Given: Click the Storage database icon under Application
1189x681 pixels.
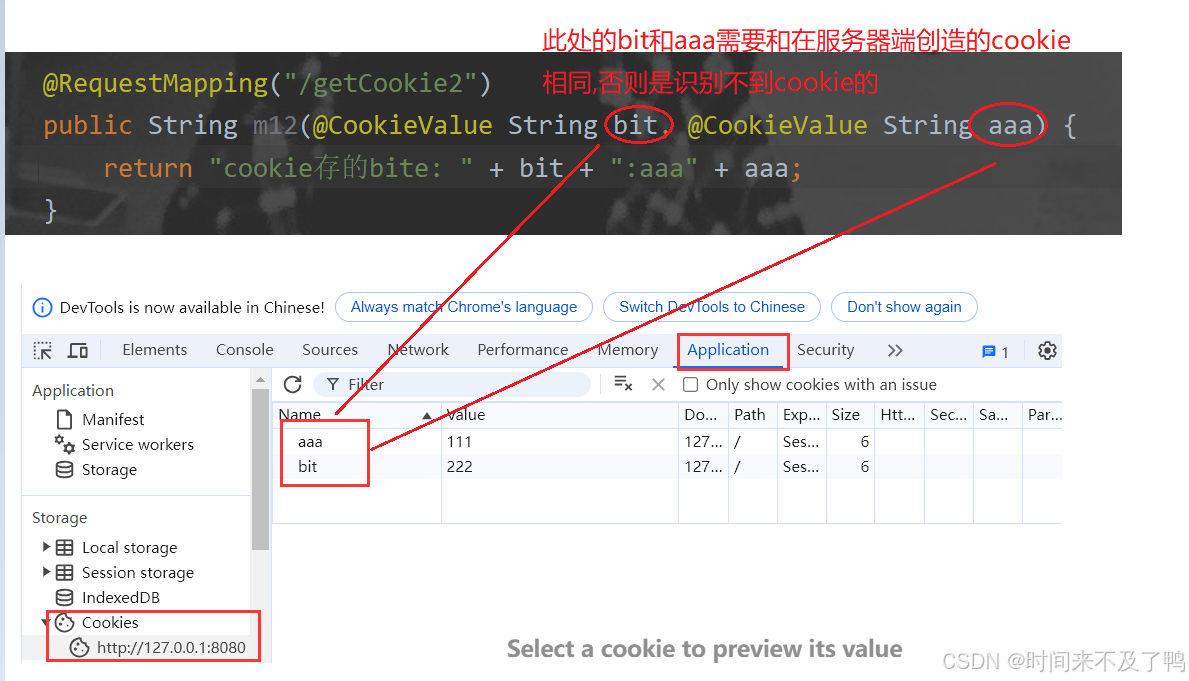Looking at the screenshot, I should click(64, 469).
